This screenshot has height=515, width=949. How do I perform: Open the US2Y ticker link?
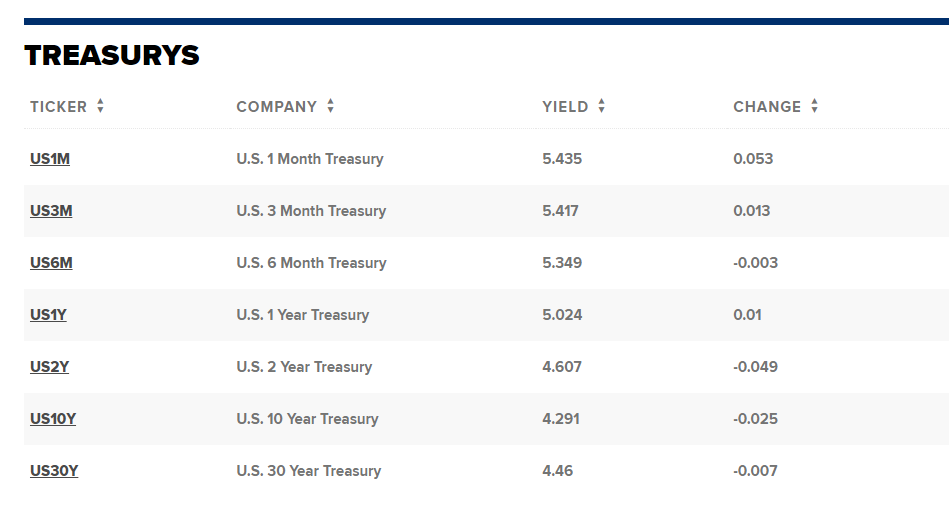coord(50,367)
